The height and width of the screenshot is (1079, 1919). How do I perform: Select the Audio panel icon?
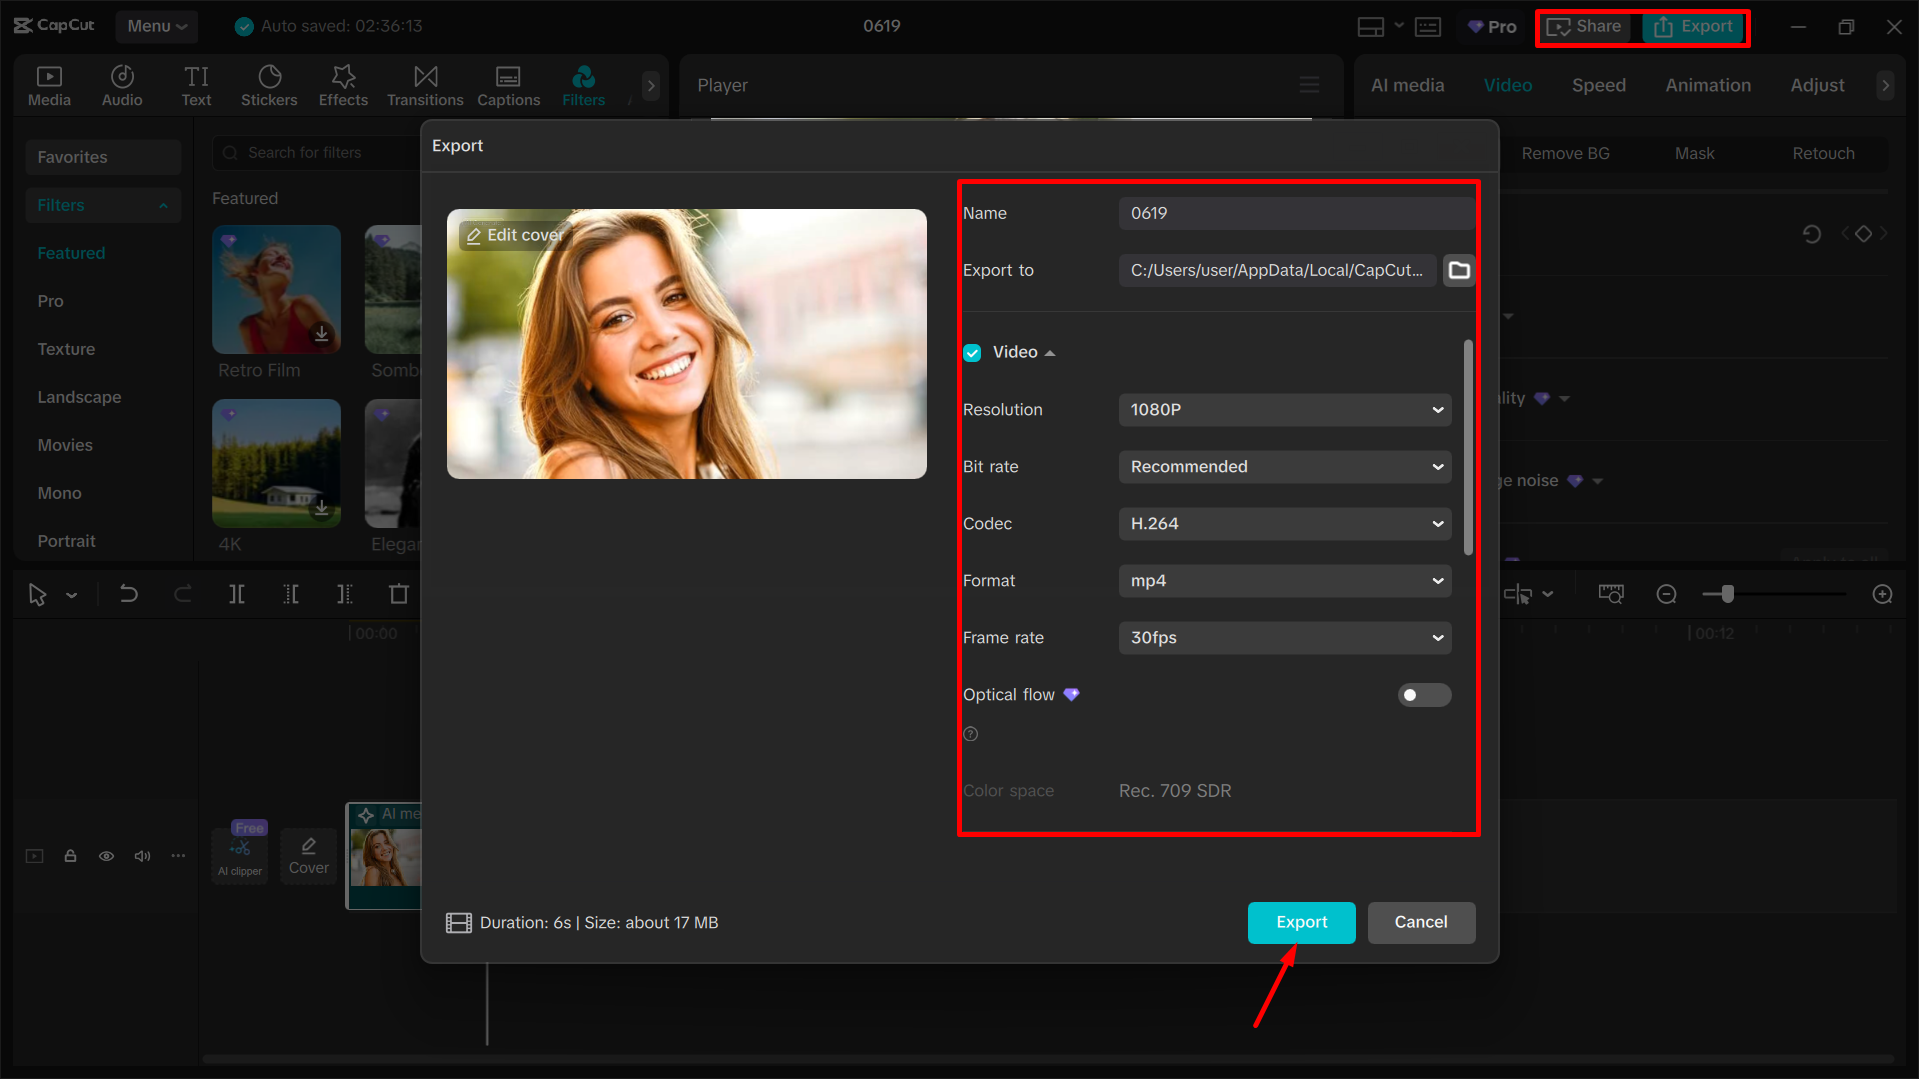point(121,85)
